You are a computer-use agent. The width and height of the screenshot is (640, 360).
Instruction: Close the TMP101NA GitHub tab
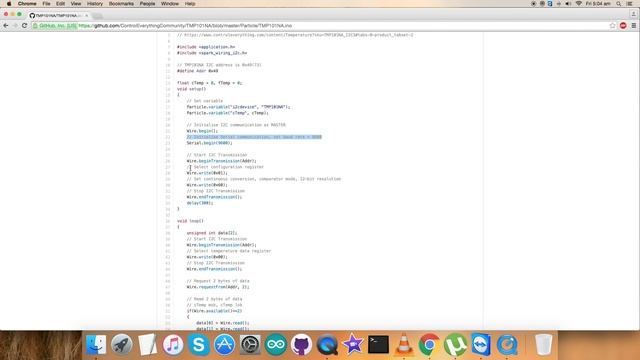click(x=87, y=16)
